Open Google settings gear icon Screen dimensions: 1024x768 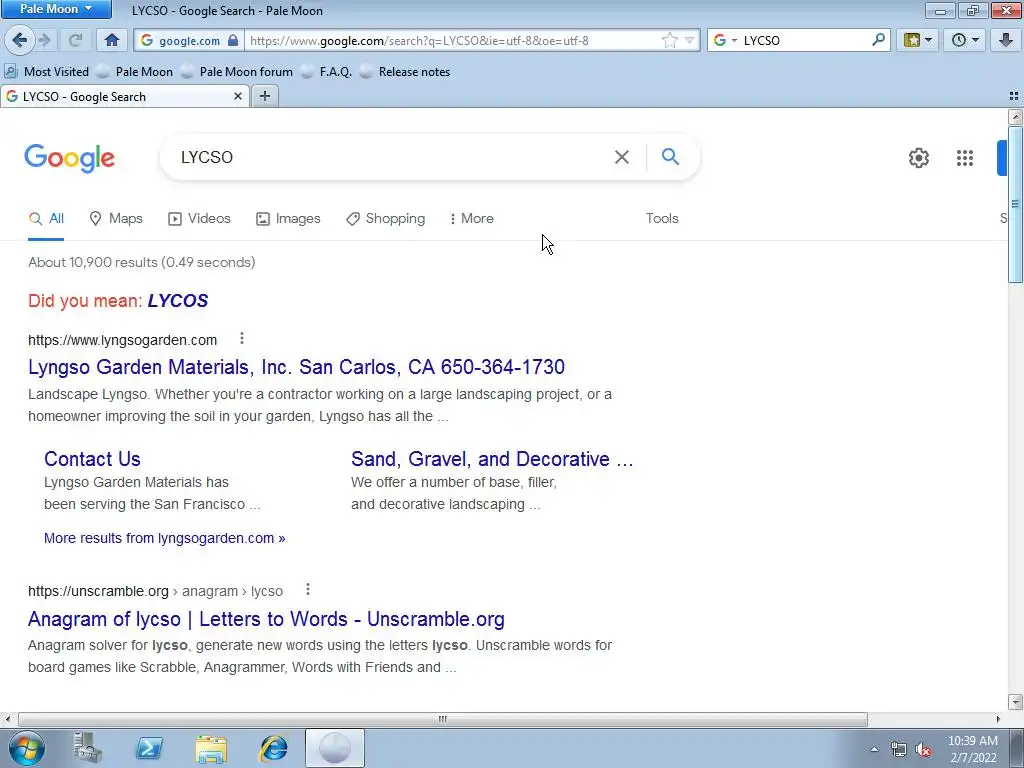coord(919,158)
